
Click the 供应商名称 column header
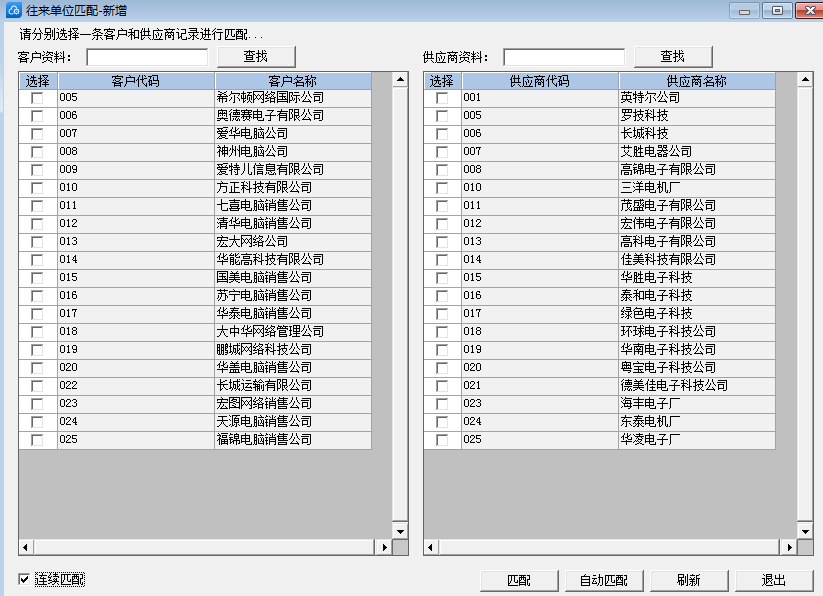tap(697, 81)
